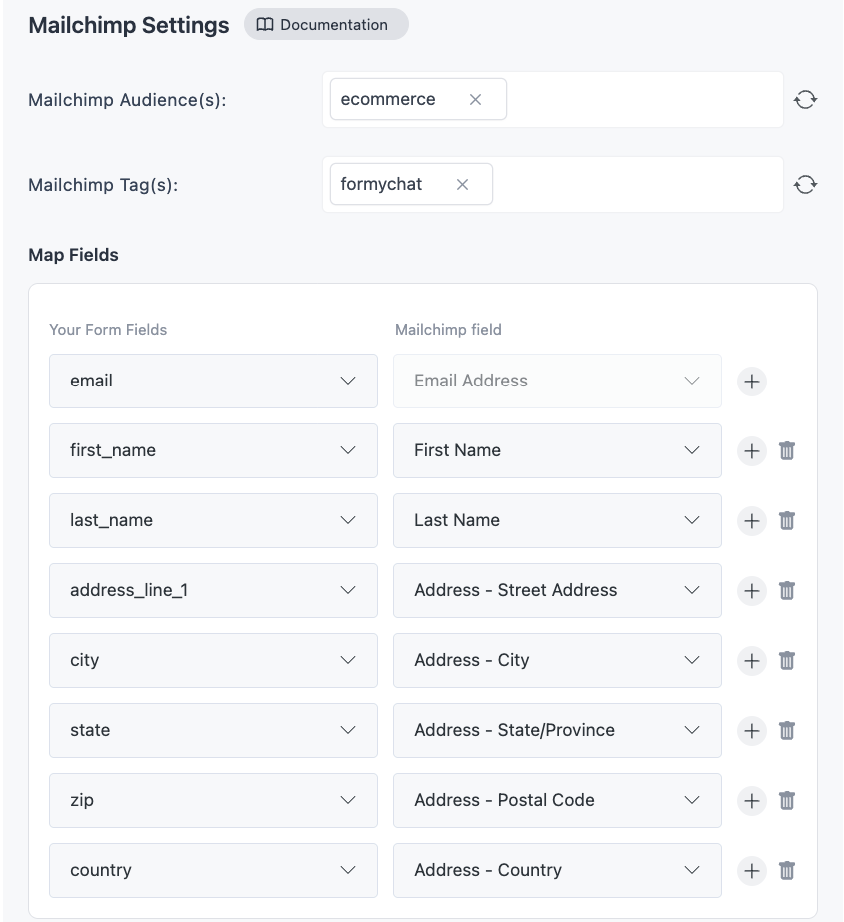Image resolution: width=844 pixels, height=922 pixels.
Task: Open the zip form field dropdown
Action: point(213,800)
